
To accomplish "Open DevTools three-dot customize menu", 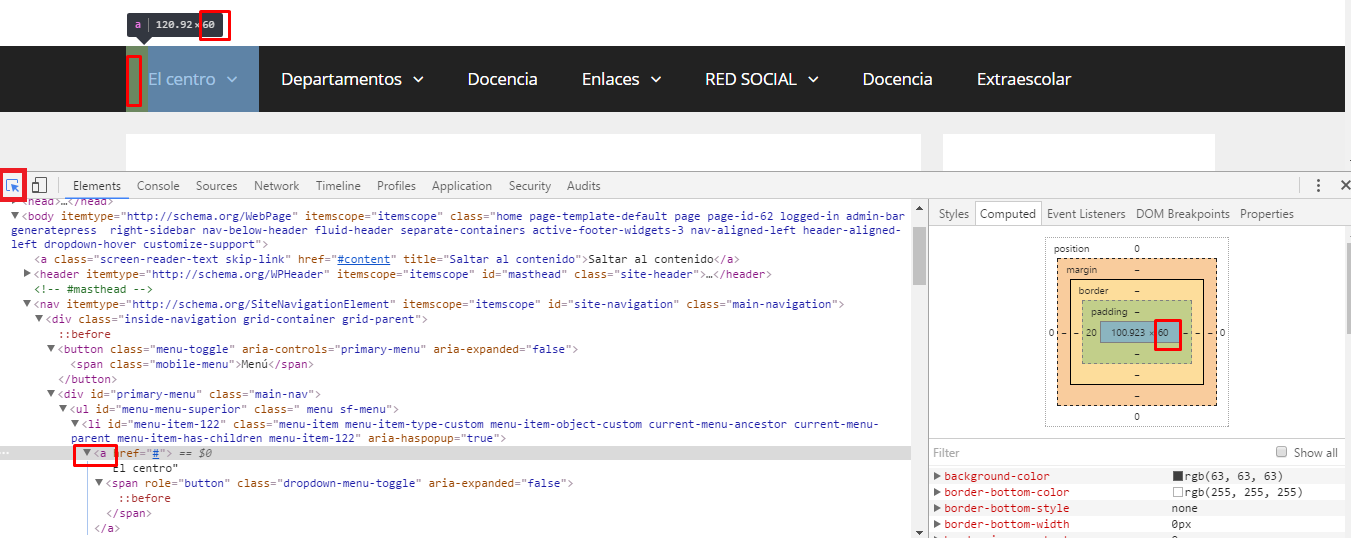I will [x=1318, y=185].
